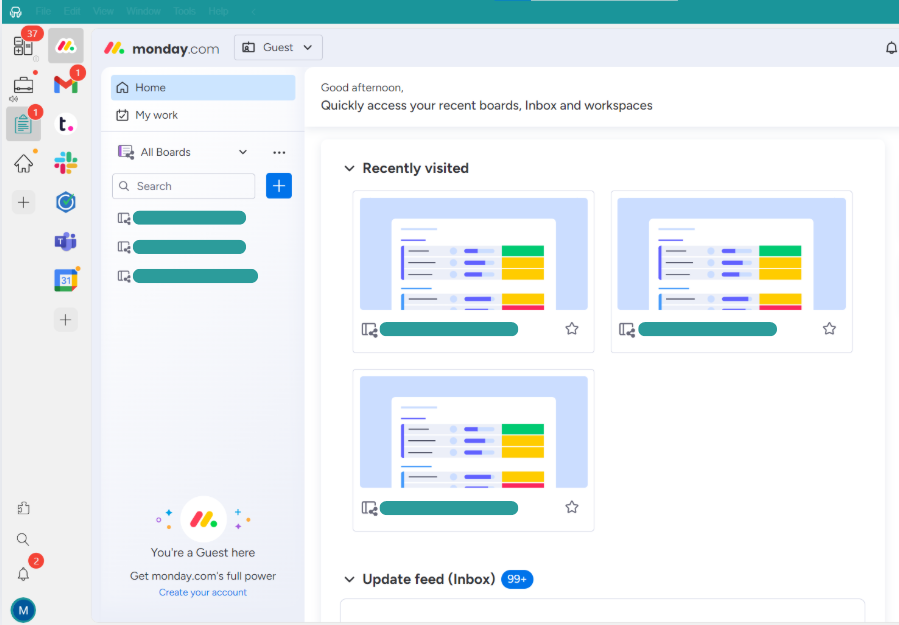899x625 pixels.
Task: Open the Microsoft Teams app icon
Action: point(66,241)
